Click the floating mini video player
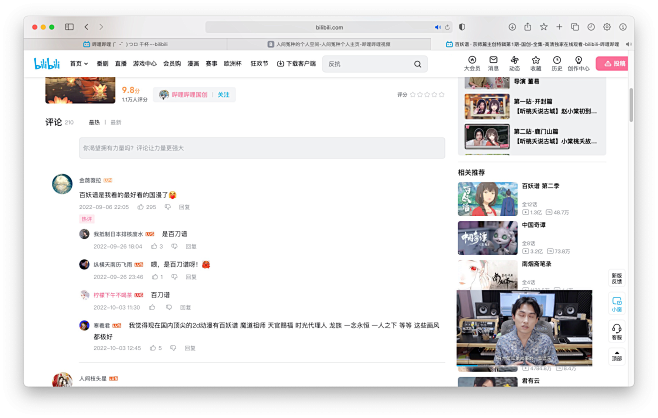Image resolution: width=658 pixels, height=418 pixels. point(525,328)
